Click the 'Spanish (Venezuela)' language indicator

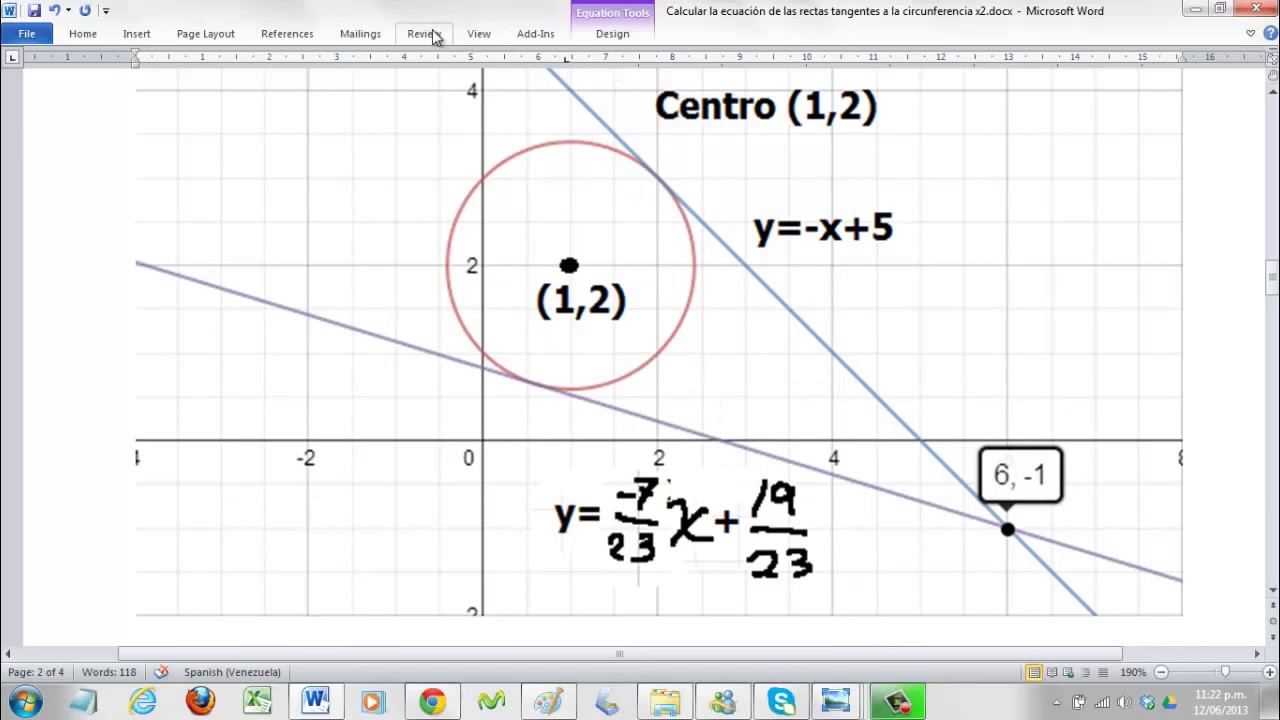(232, 672)
